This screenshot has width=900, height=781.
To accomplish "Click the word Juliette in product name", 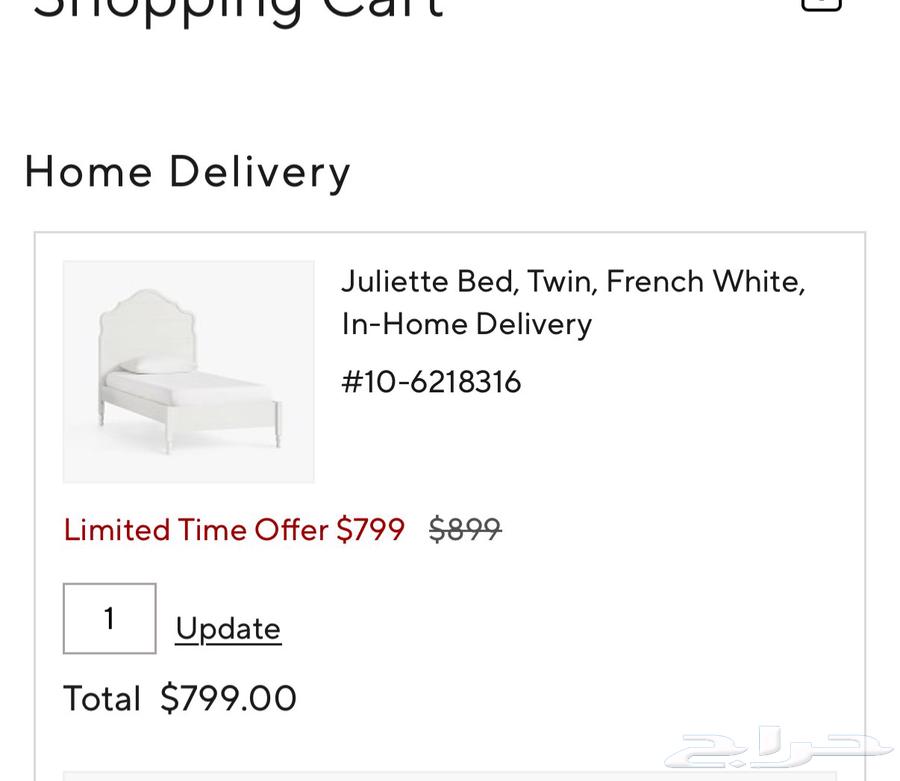I will 394,281.
